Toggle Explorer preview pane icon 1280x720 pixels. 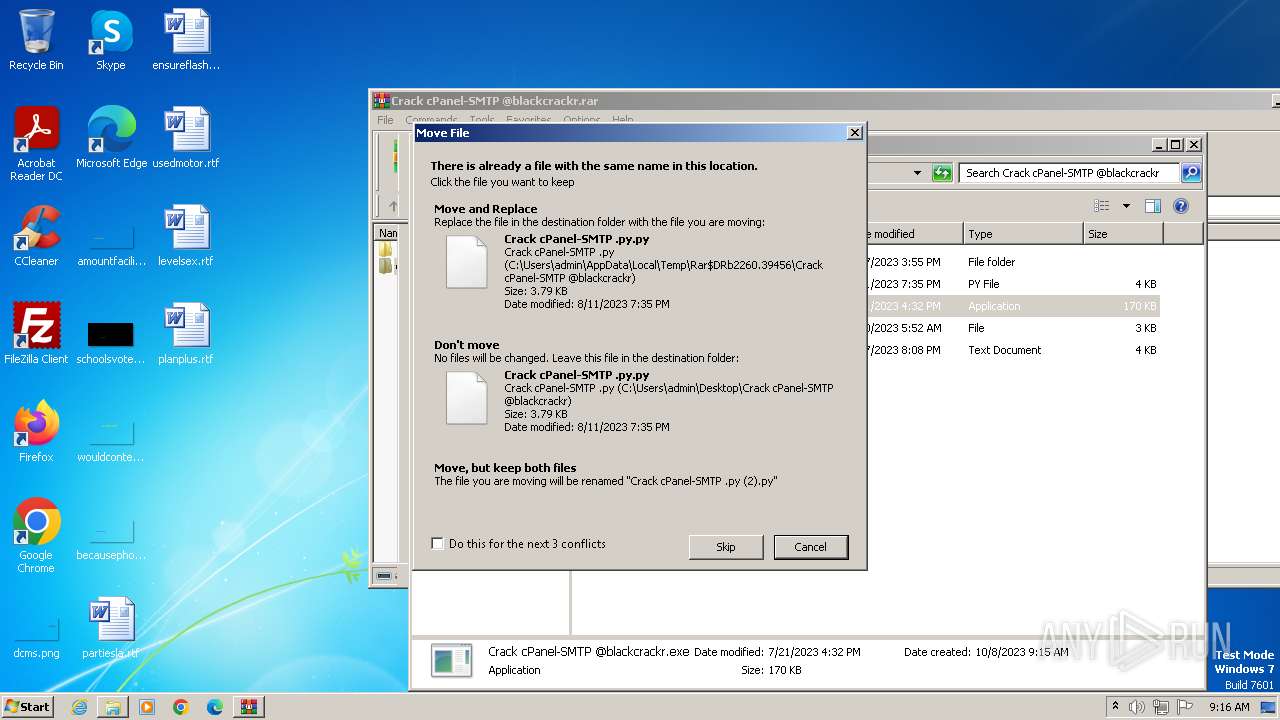[x=1153, y=206]
